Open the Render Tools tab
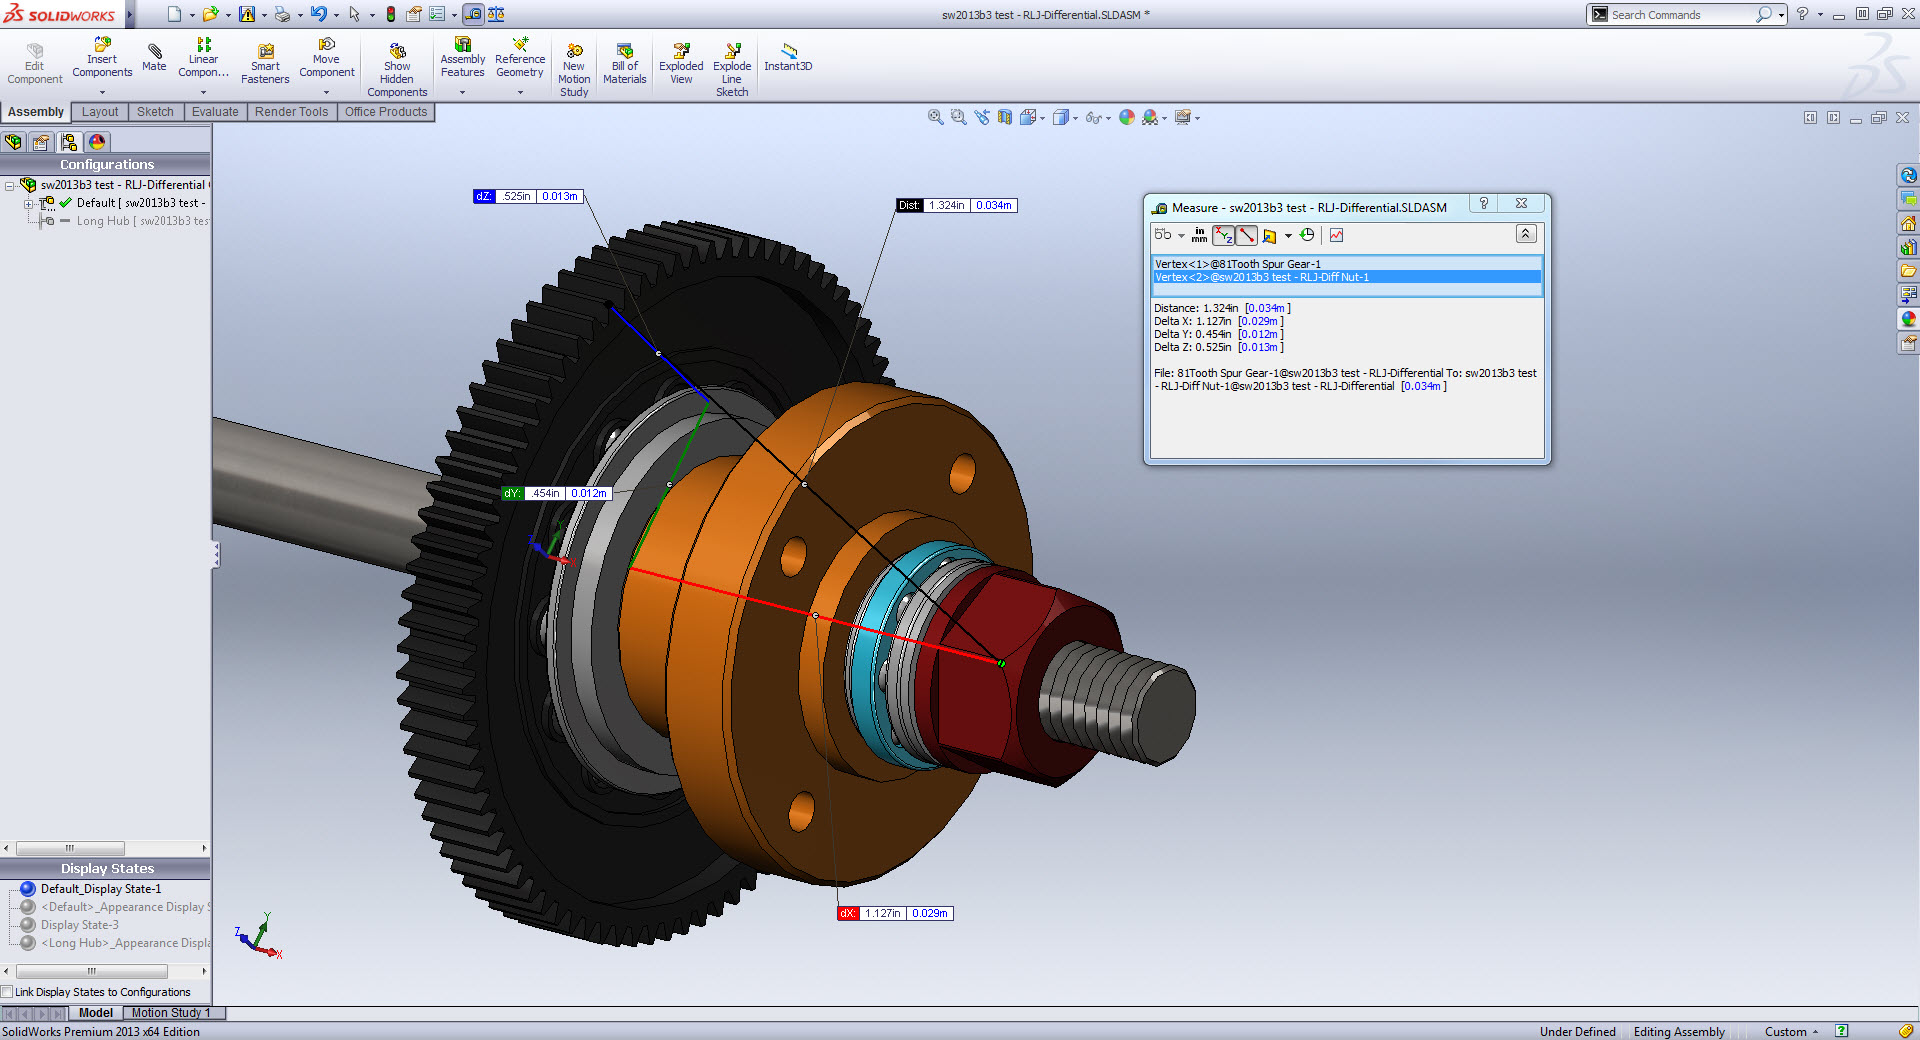 [x=291, y=112]
